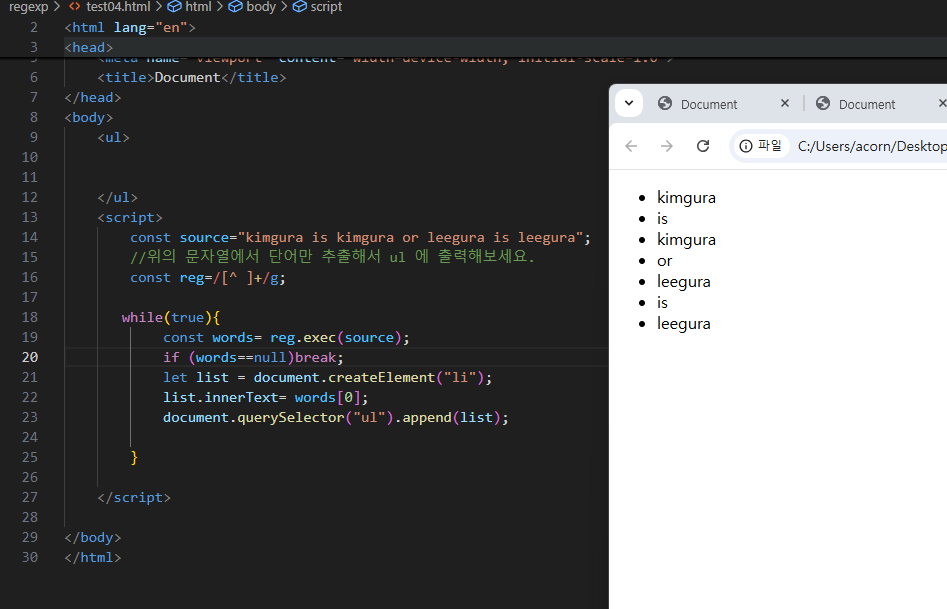The height and width of the screenshot is (609, 947).
Task: Click the address bar file path
Action: 872,146
